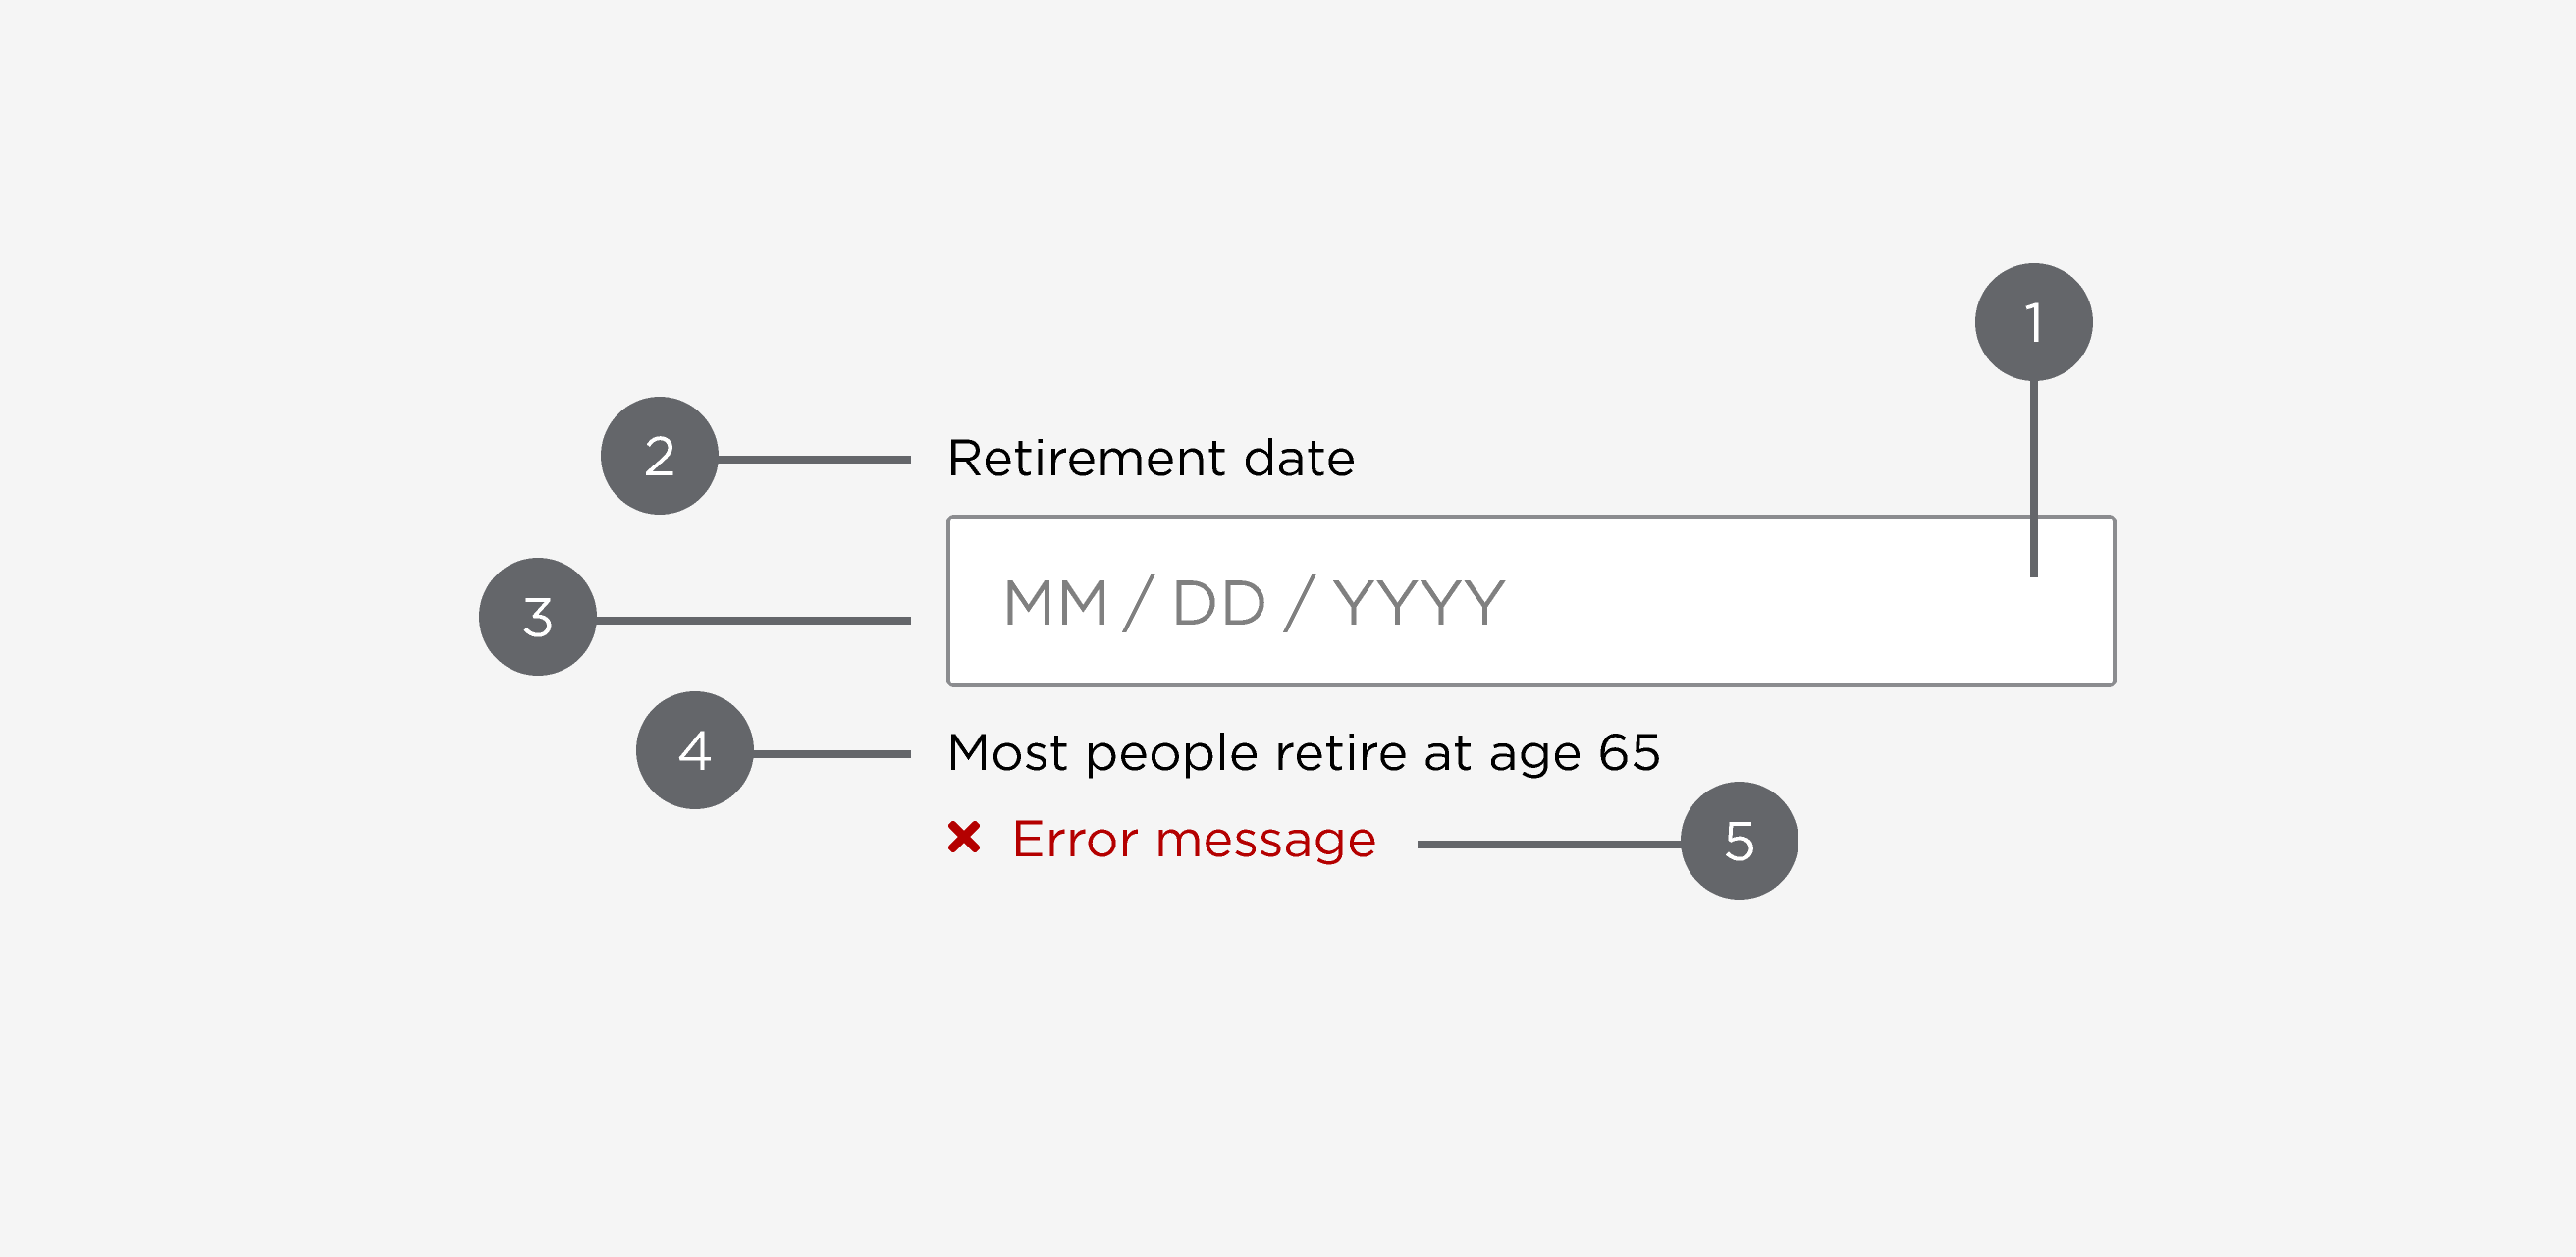2576x1257 pixels.
Task: Click the YYYY year placeholder
Action: [1419, 603]
